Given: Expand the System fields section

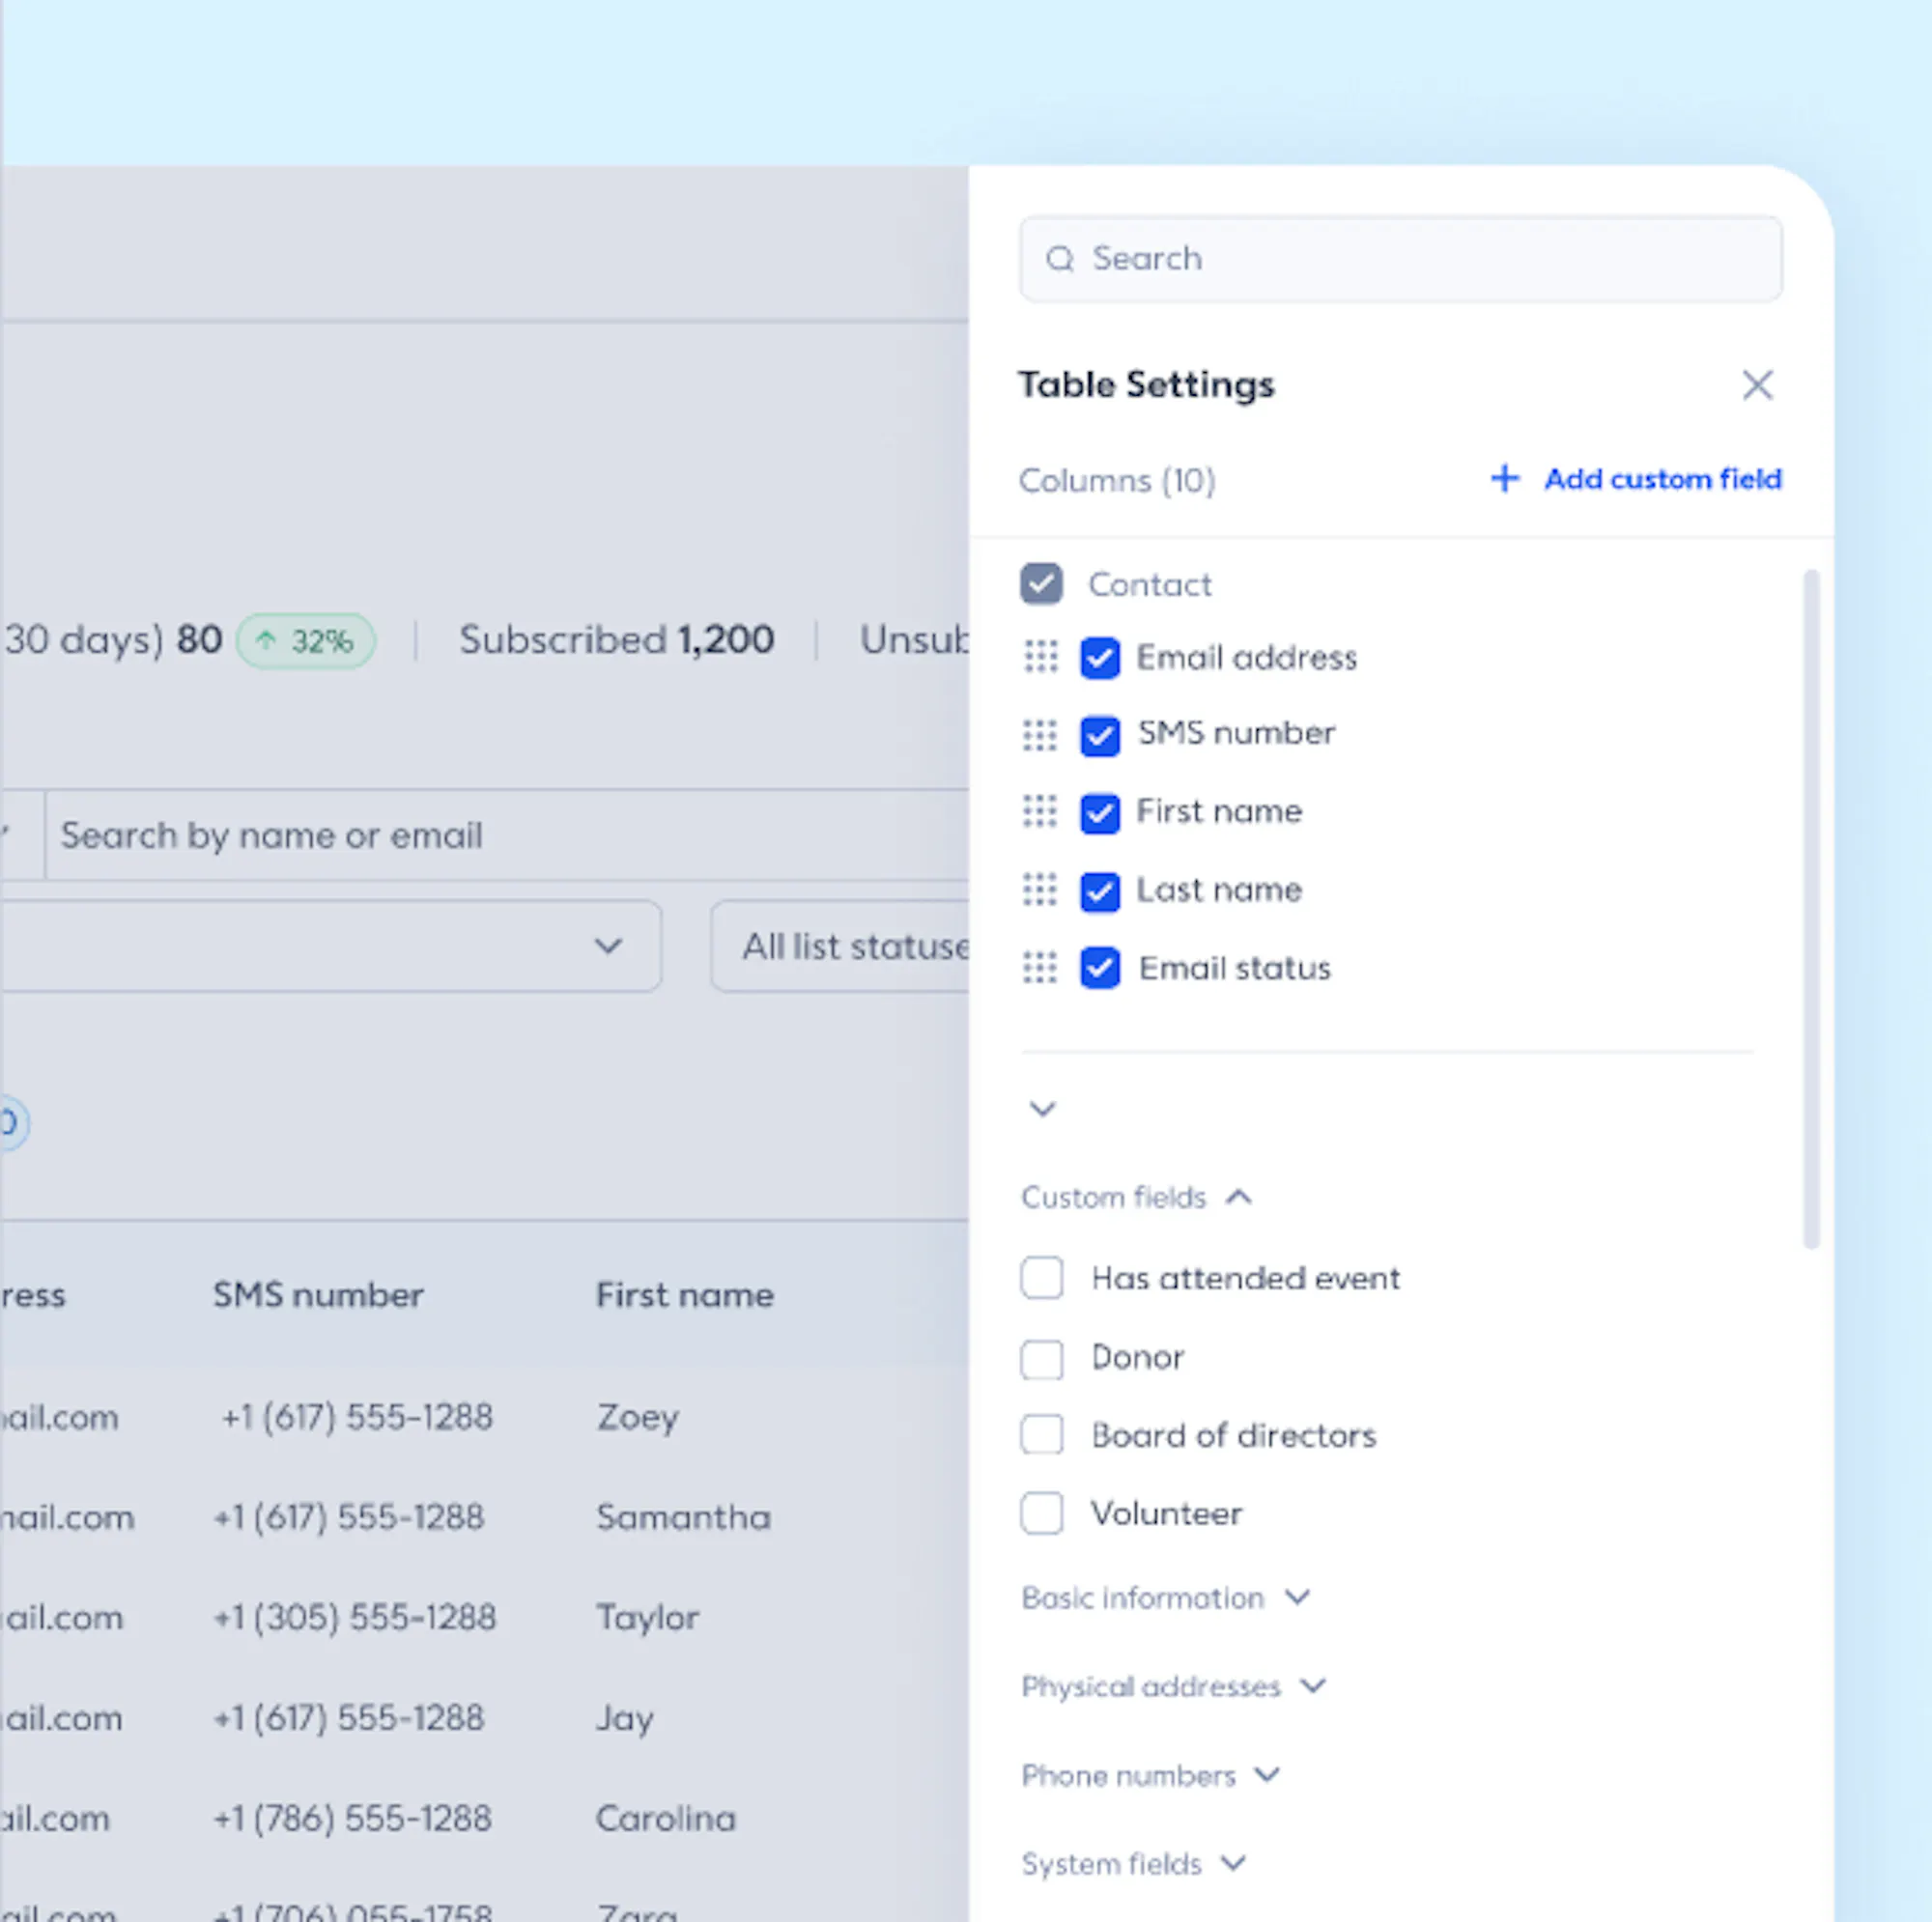Looking at the screenshot, I should tap(1233, 1863).
